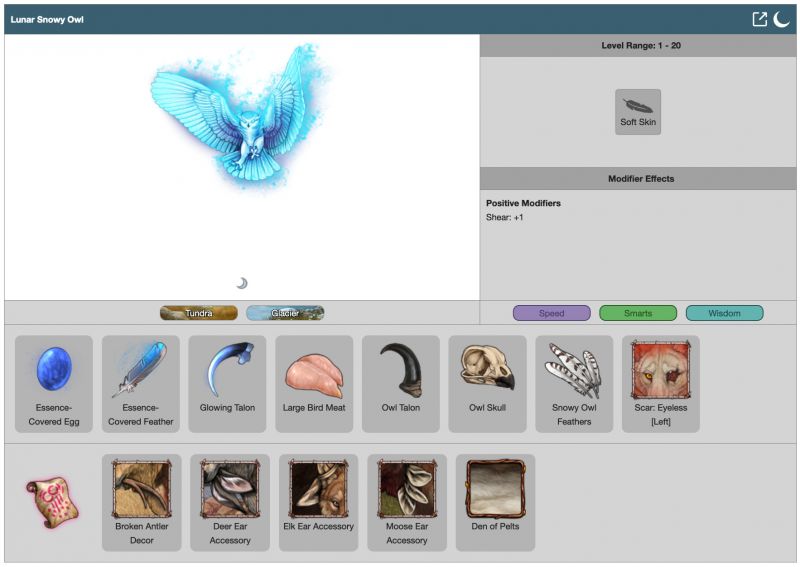Screen dimensions: 800x567
Task: Click the Soft Skin feather item
Action: point(638,111)
